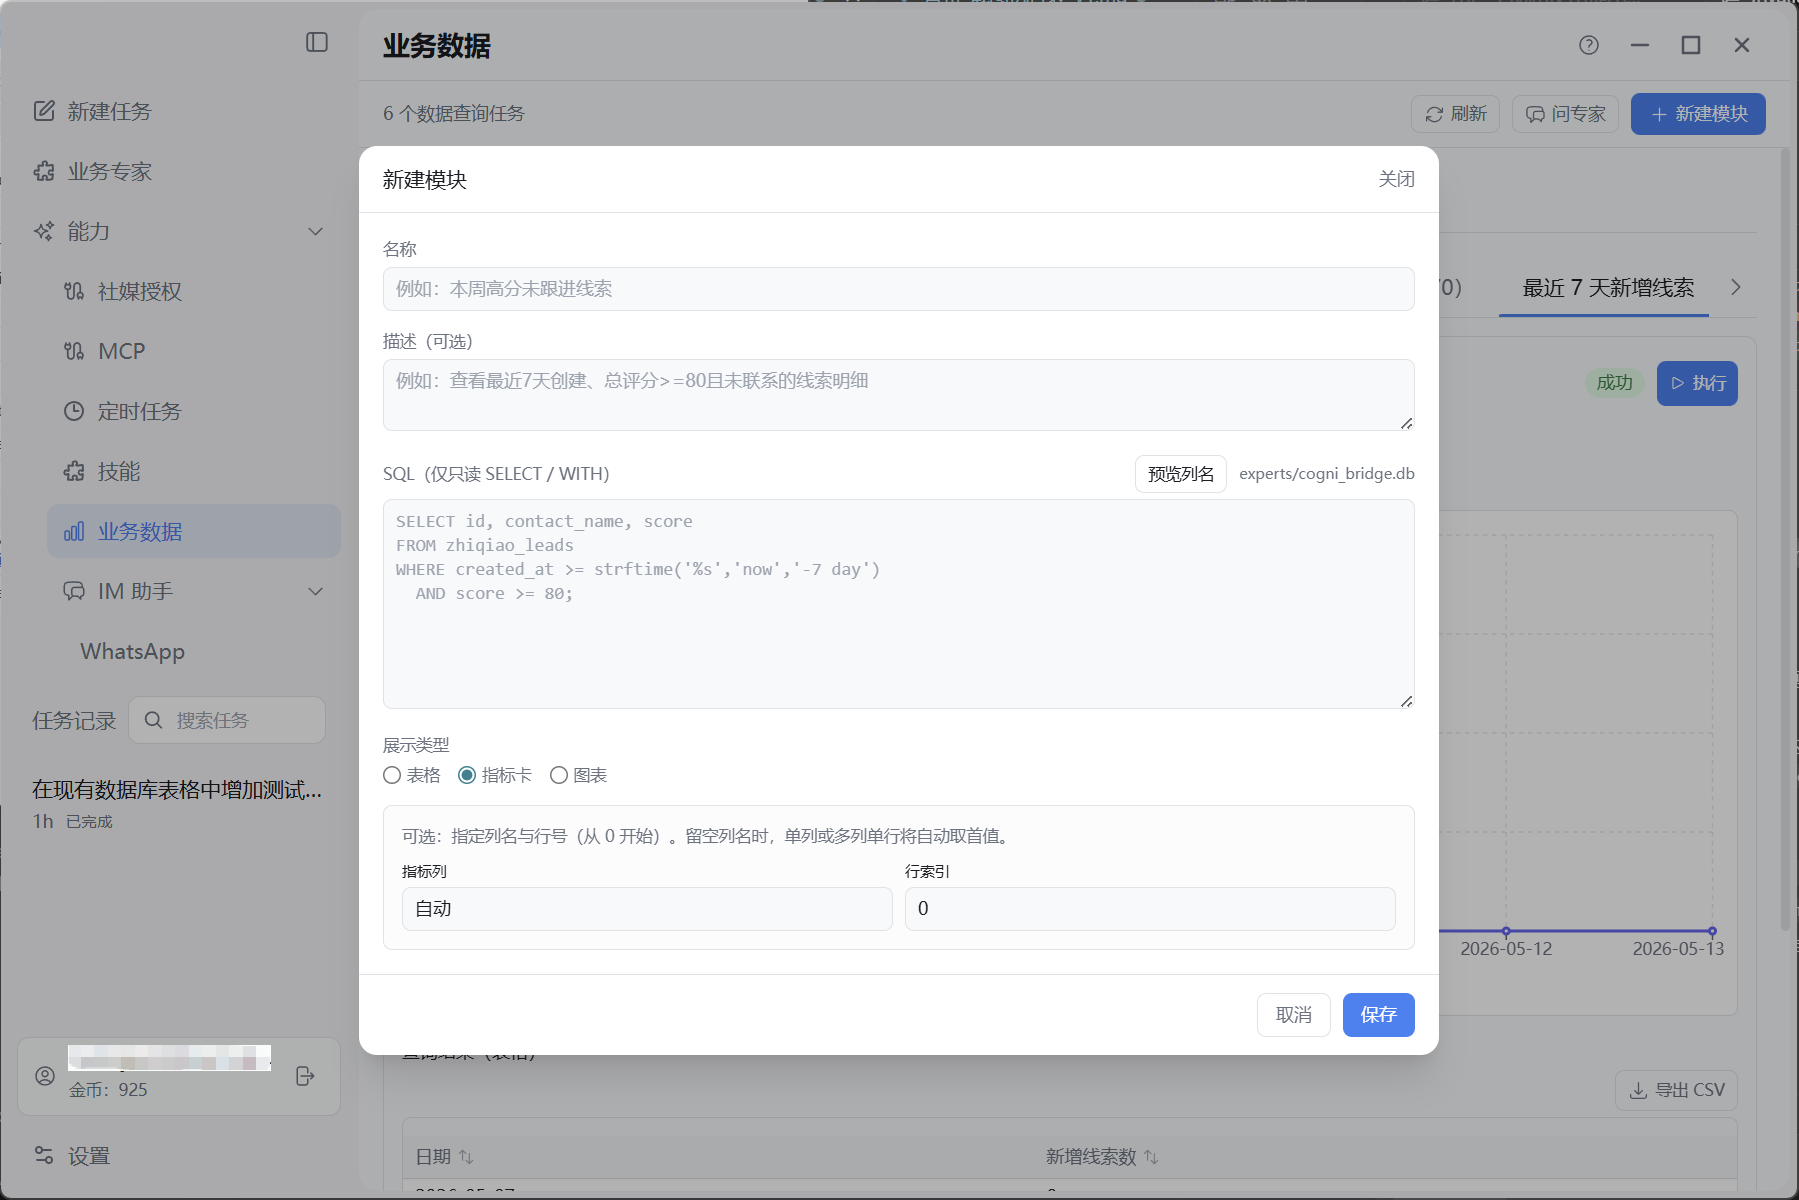Image resolution: width=1799 pixels, height=1200 pixels.
Task: Focus the 名称 input field
Action: [x=898, y=289]
